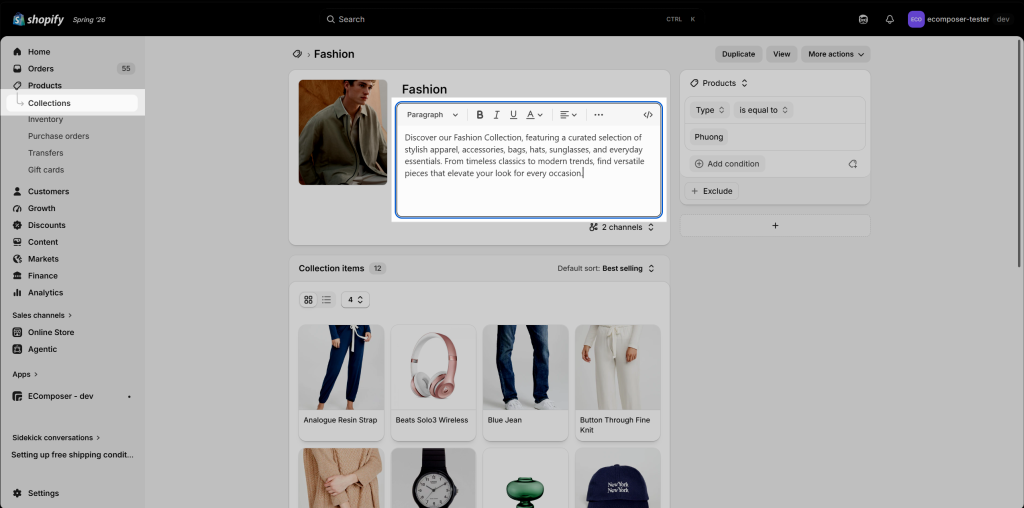The height and width of the screenshot is (508, 1024).
Task: Click the Search bar
Action: 512,20
